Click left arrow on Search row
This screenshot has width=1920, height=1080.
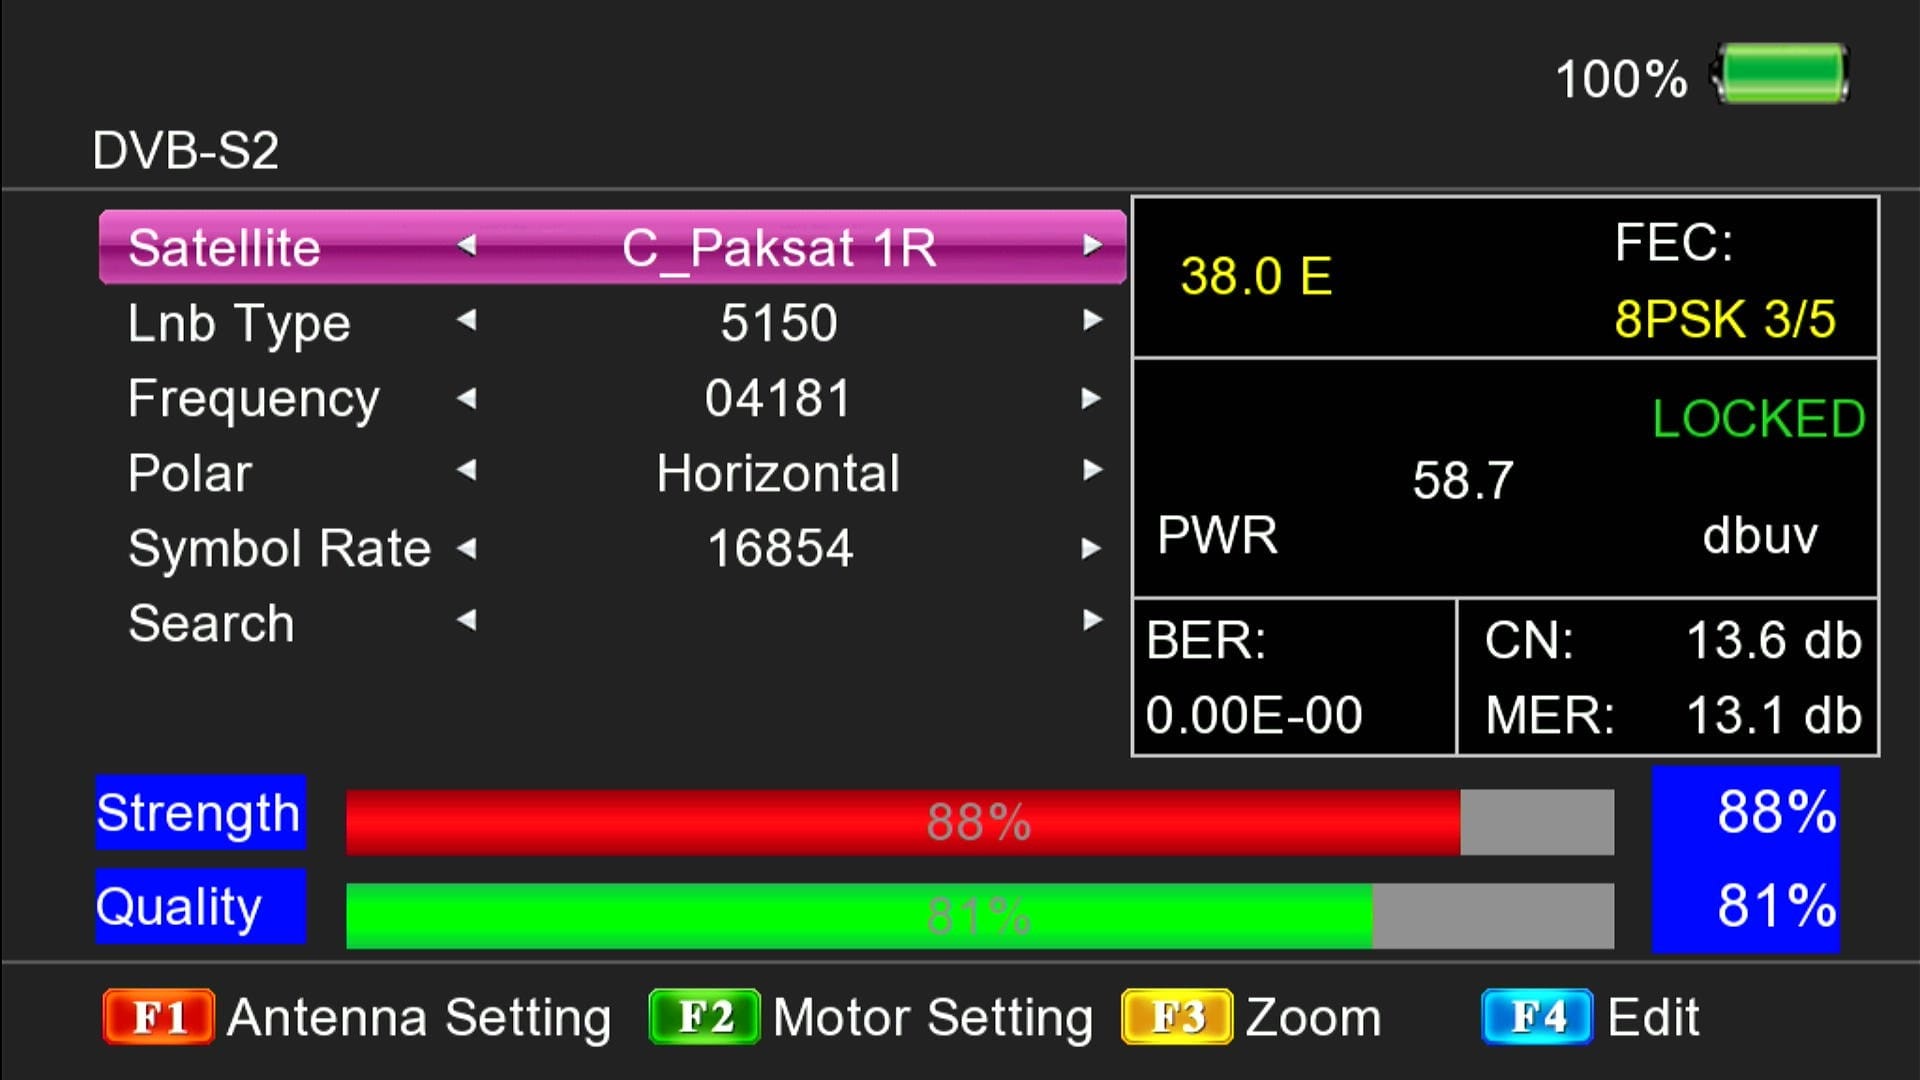[x=466, y=620]
